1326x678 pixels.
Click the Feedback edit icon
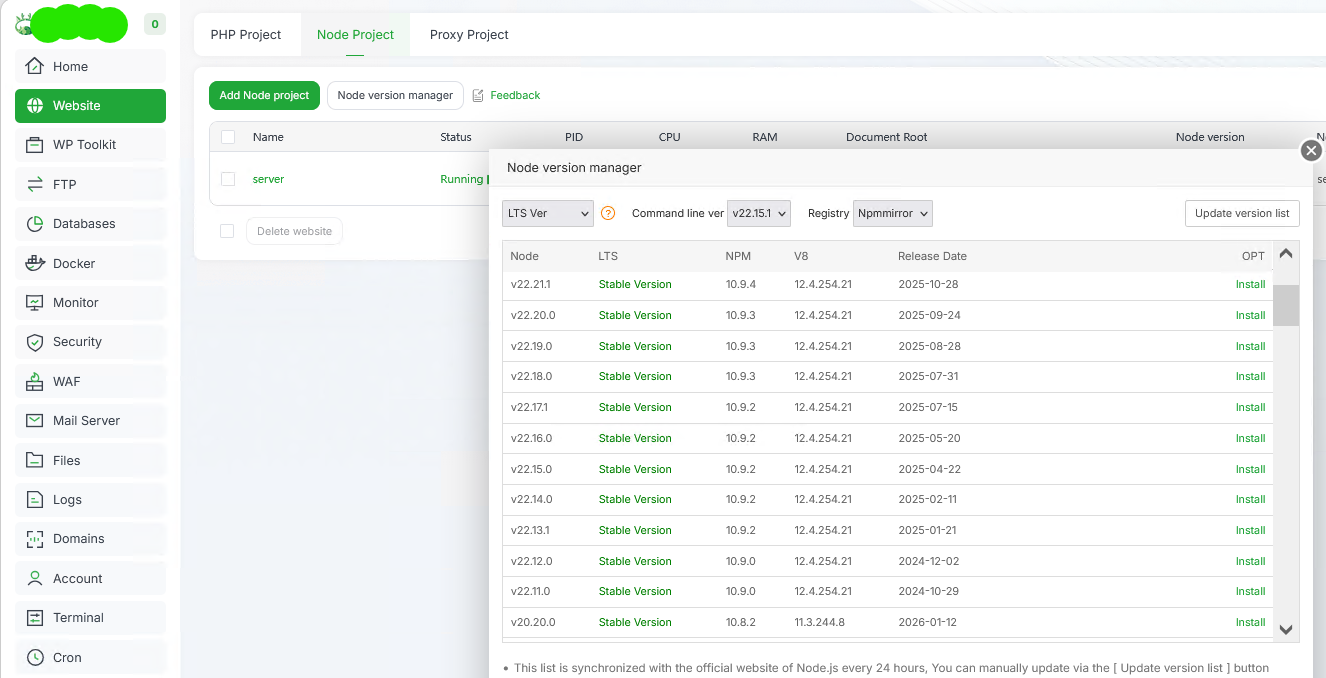(478, 95)
